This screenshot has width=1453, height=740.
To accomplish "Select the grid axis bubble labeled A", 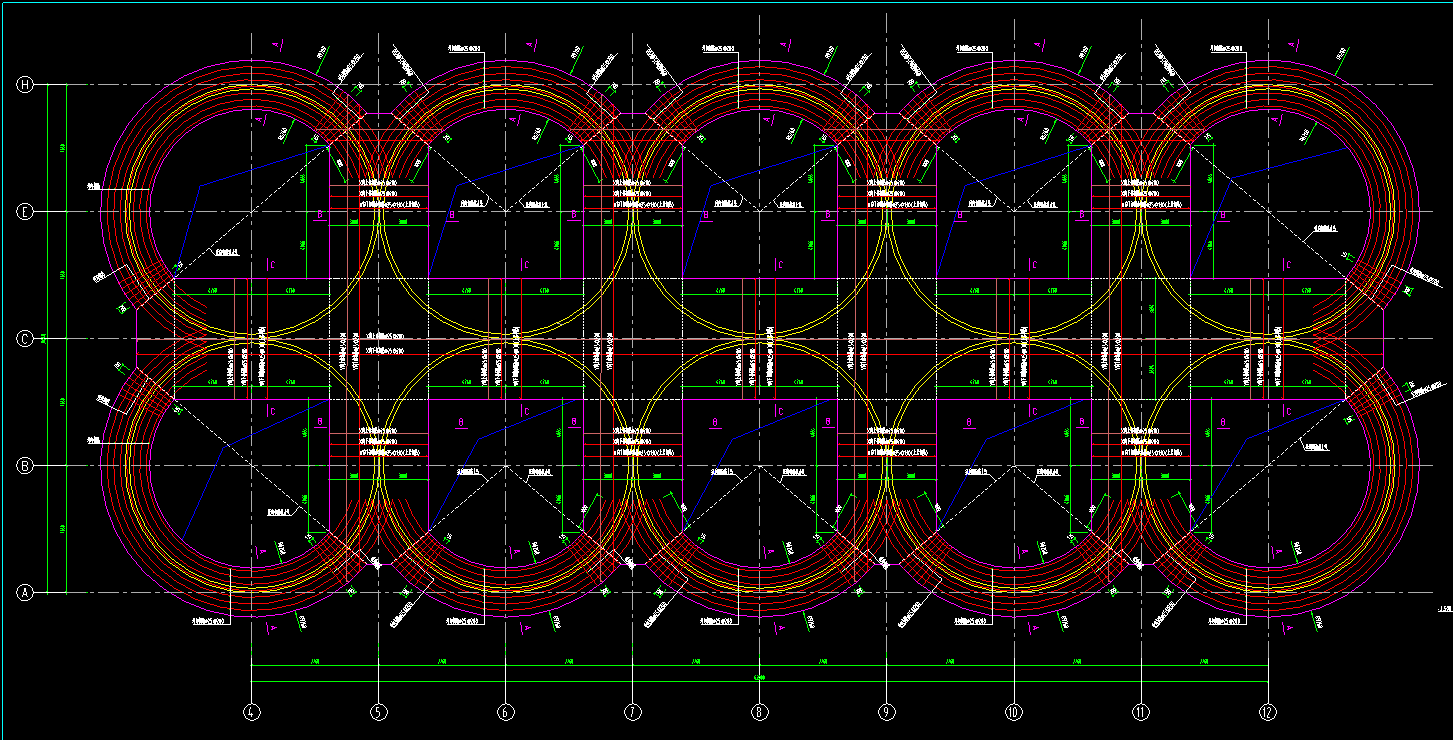I will click(x=26, y=593).
